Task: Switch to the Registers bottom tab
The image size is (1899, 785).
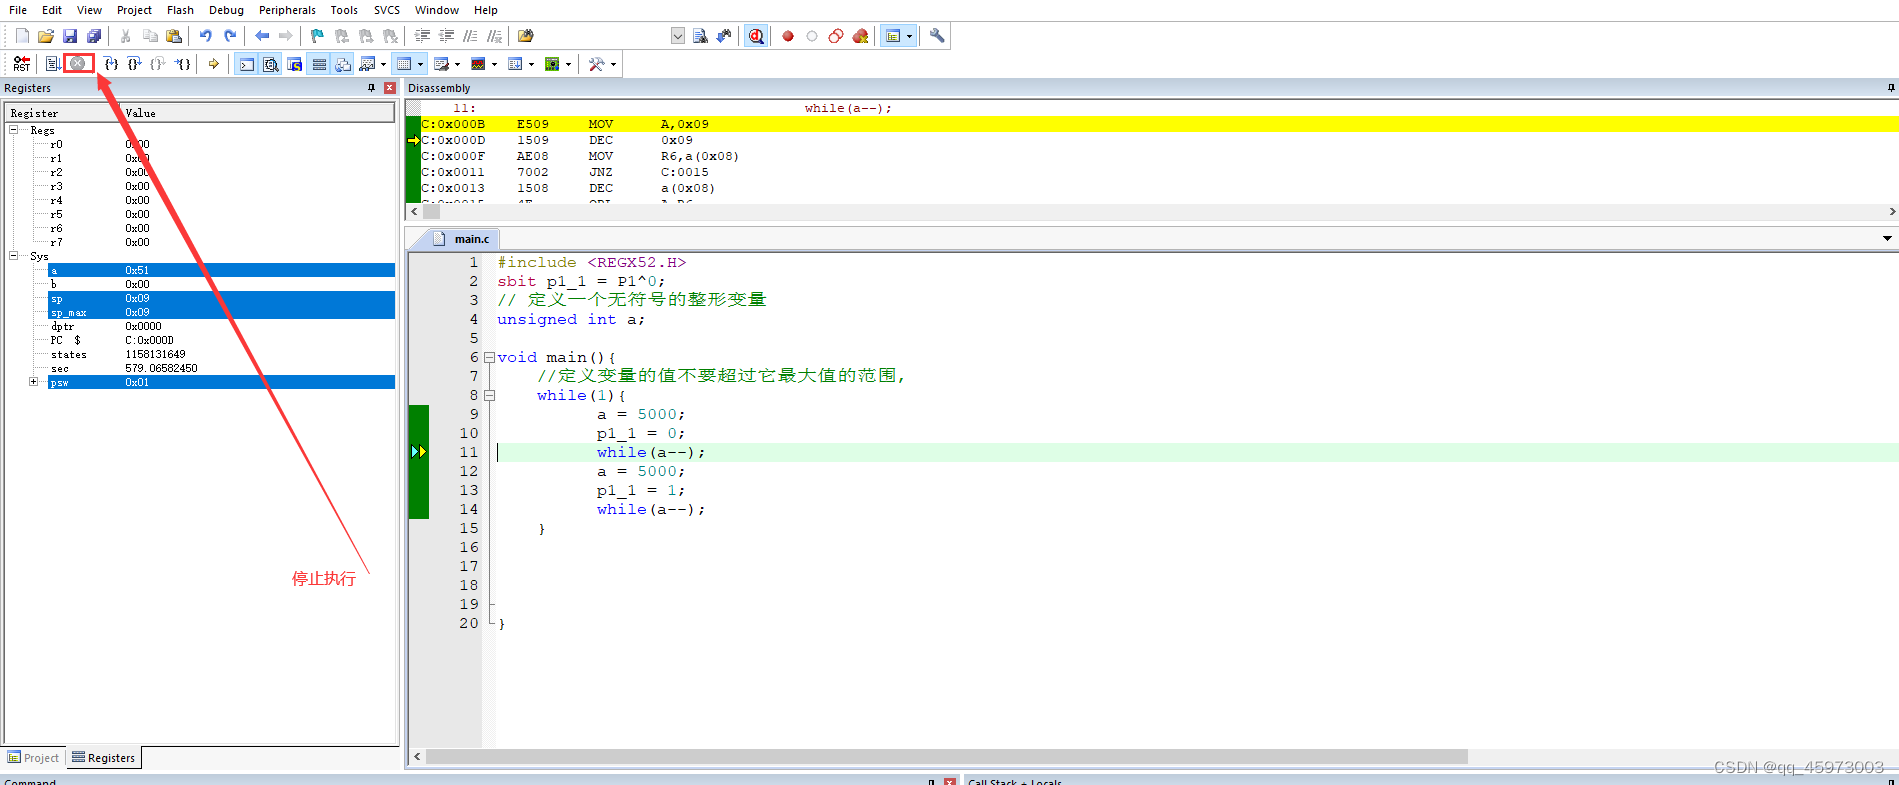Action: click(104, 758)
